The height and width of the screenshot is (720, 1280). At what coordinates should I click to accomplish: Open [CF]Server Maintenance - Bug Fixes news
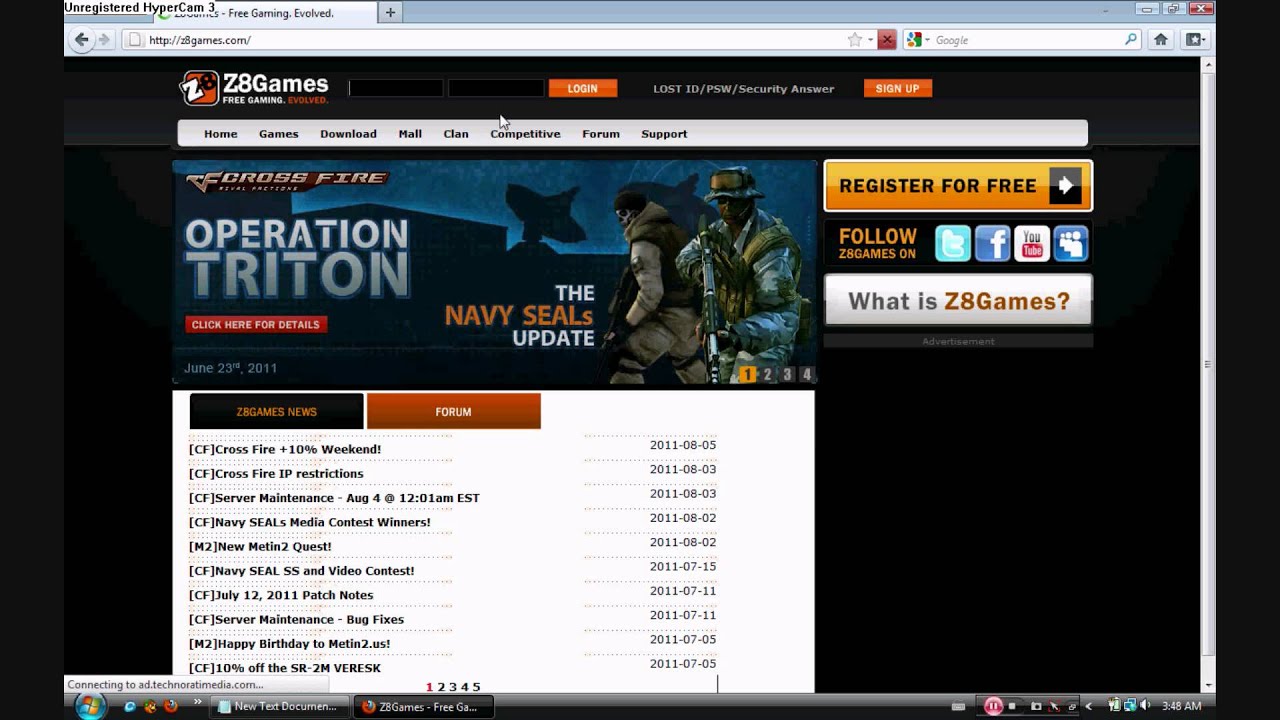coord(296,620)
